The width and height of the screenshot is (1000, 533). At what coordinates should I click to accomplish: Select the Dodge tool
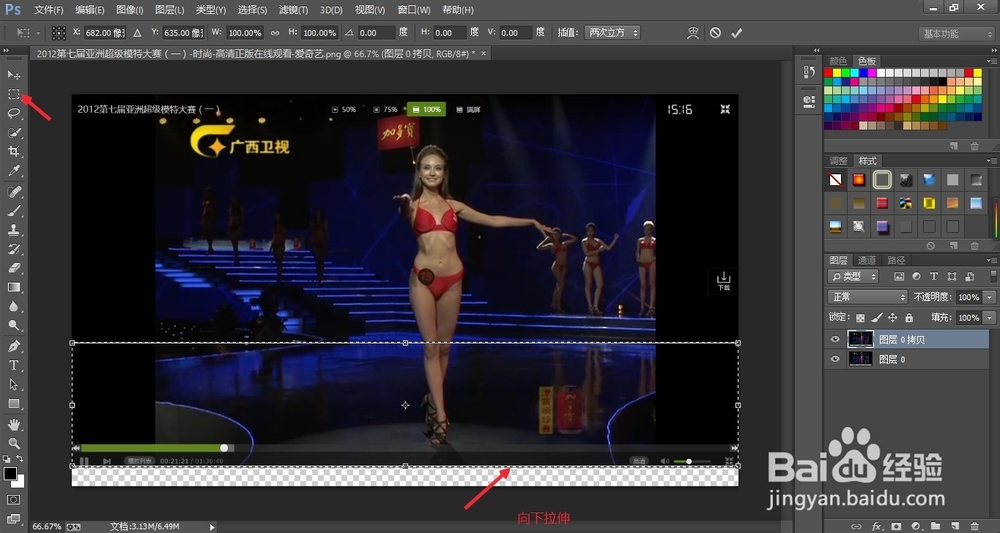pyautogui.click(x=13, y=326)
